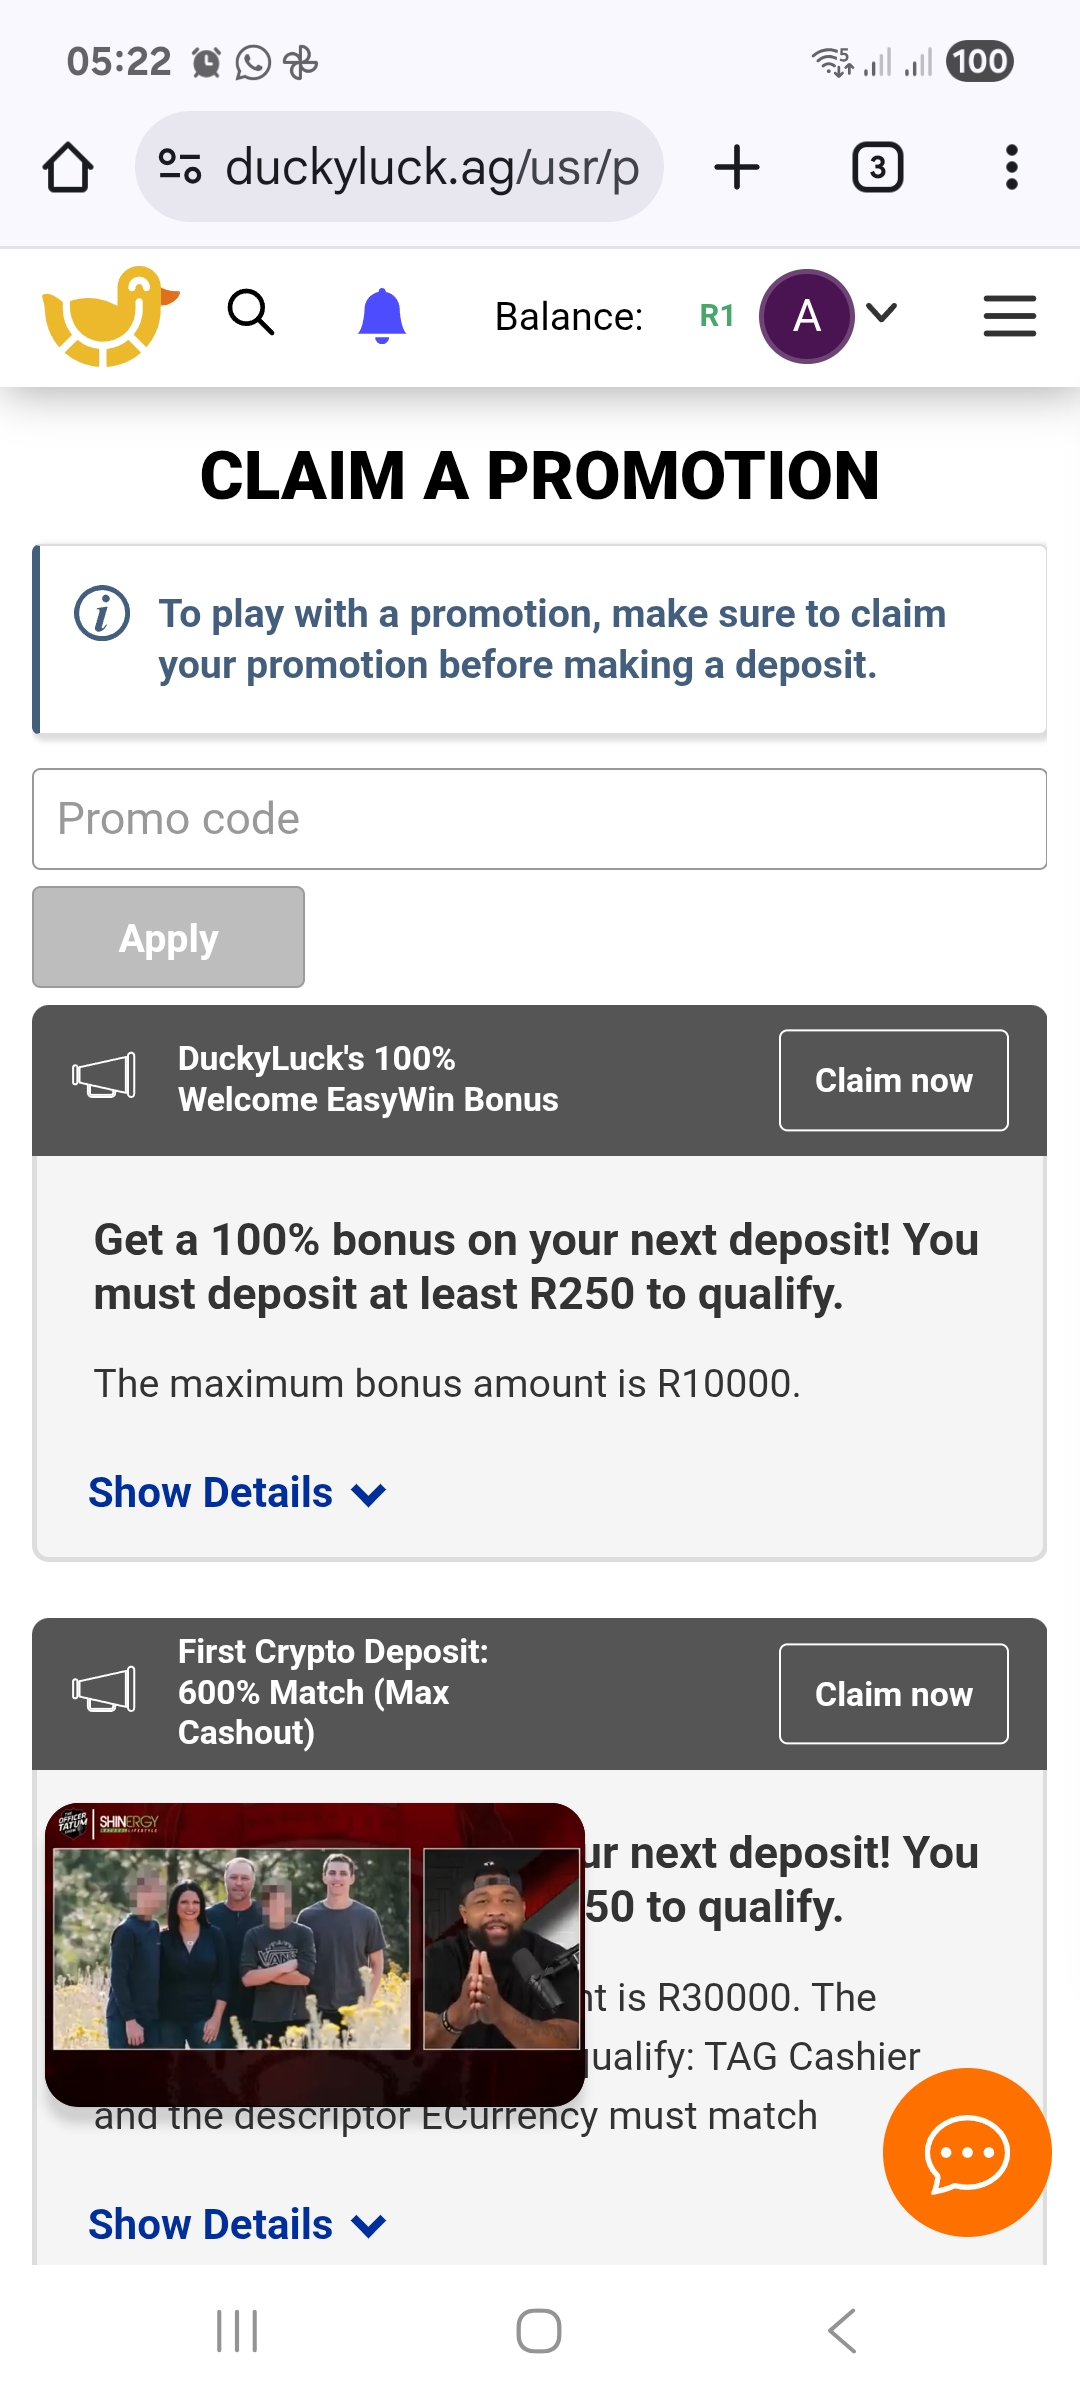Expand Show Details for Welcome EasyWin Bonus
This screenshot has width=1080, height=2400.
[x=236, y=1493]
